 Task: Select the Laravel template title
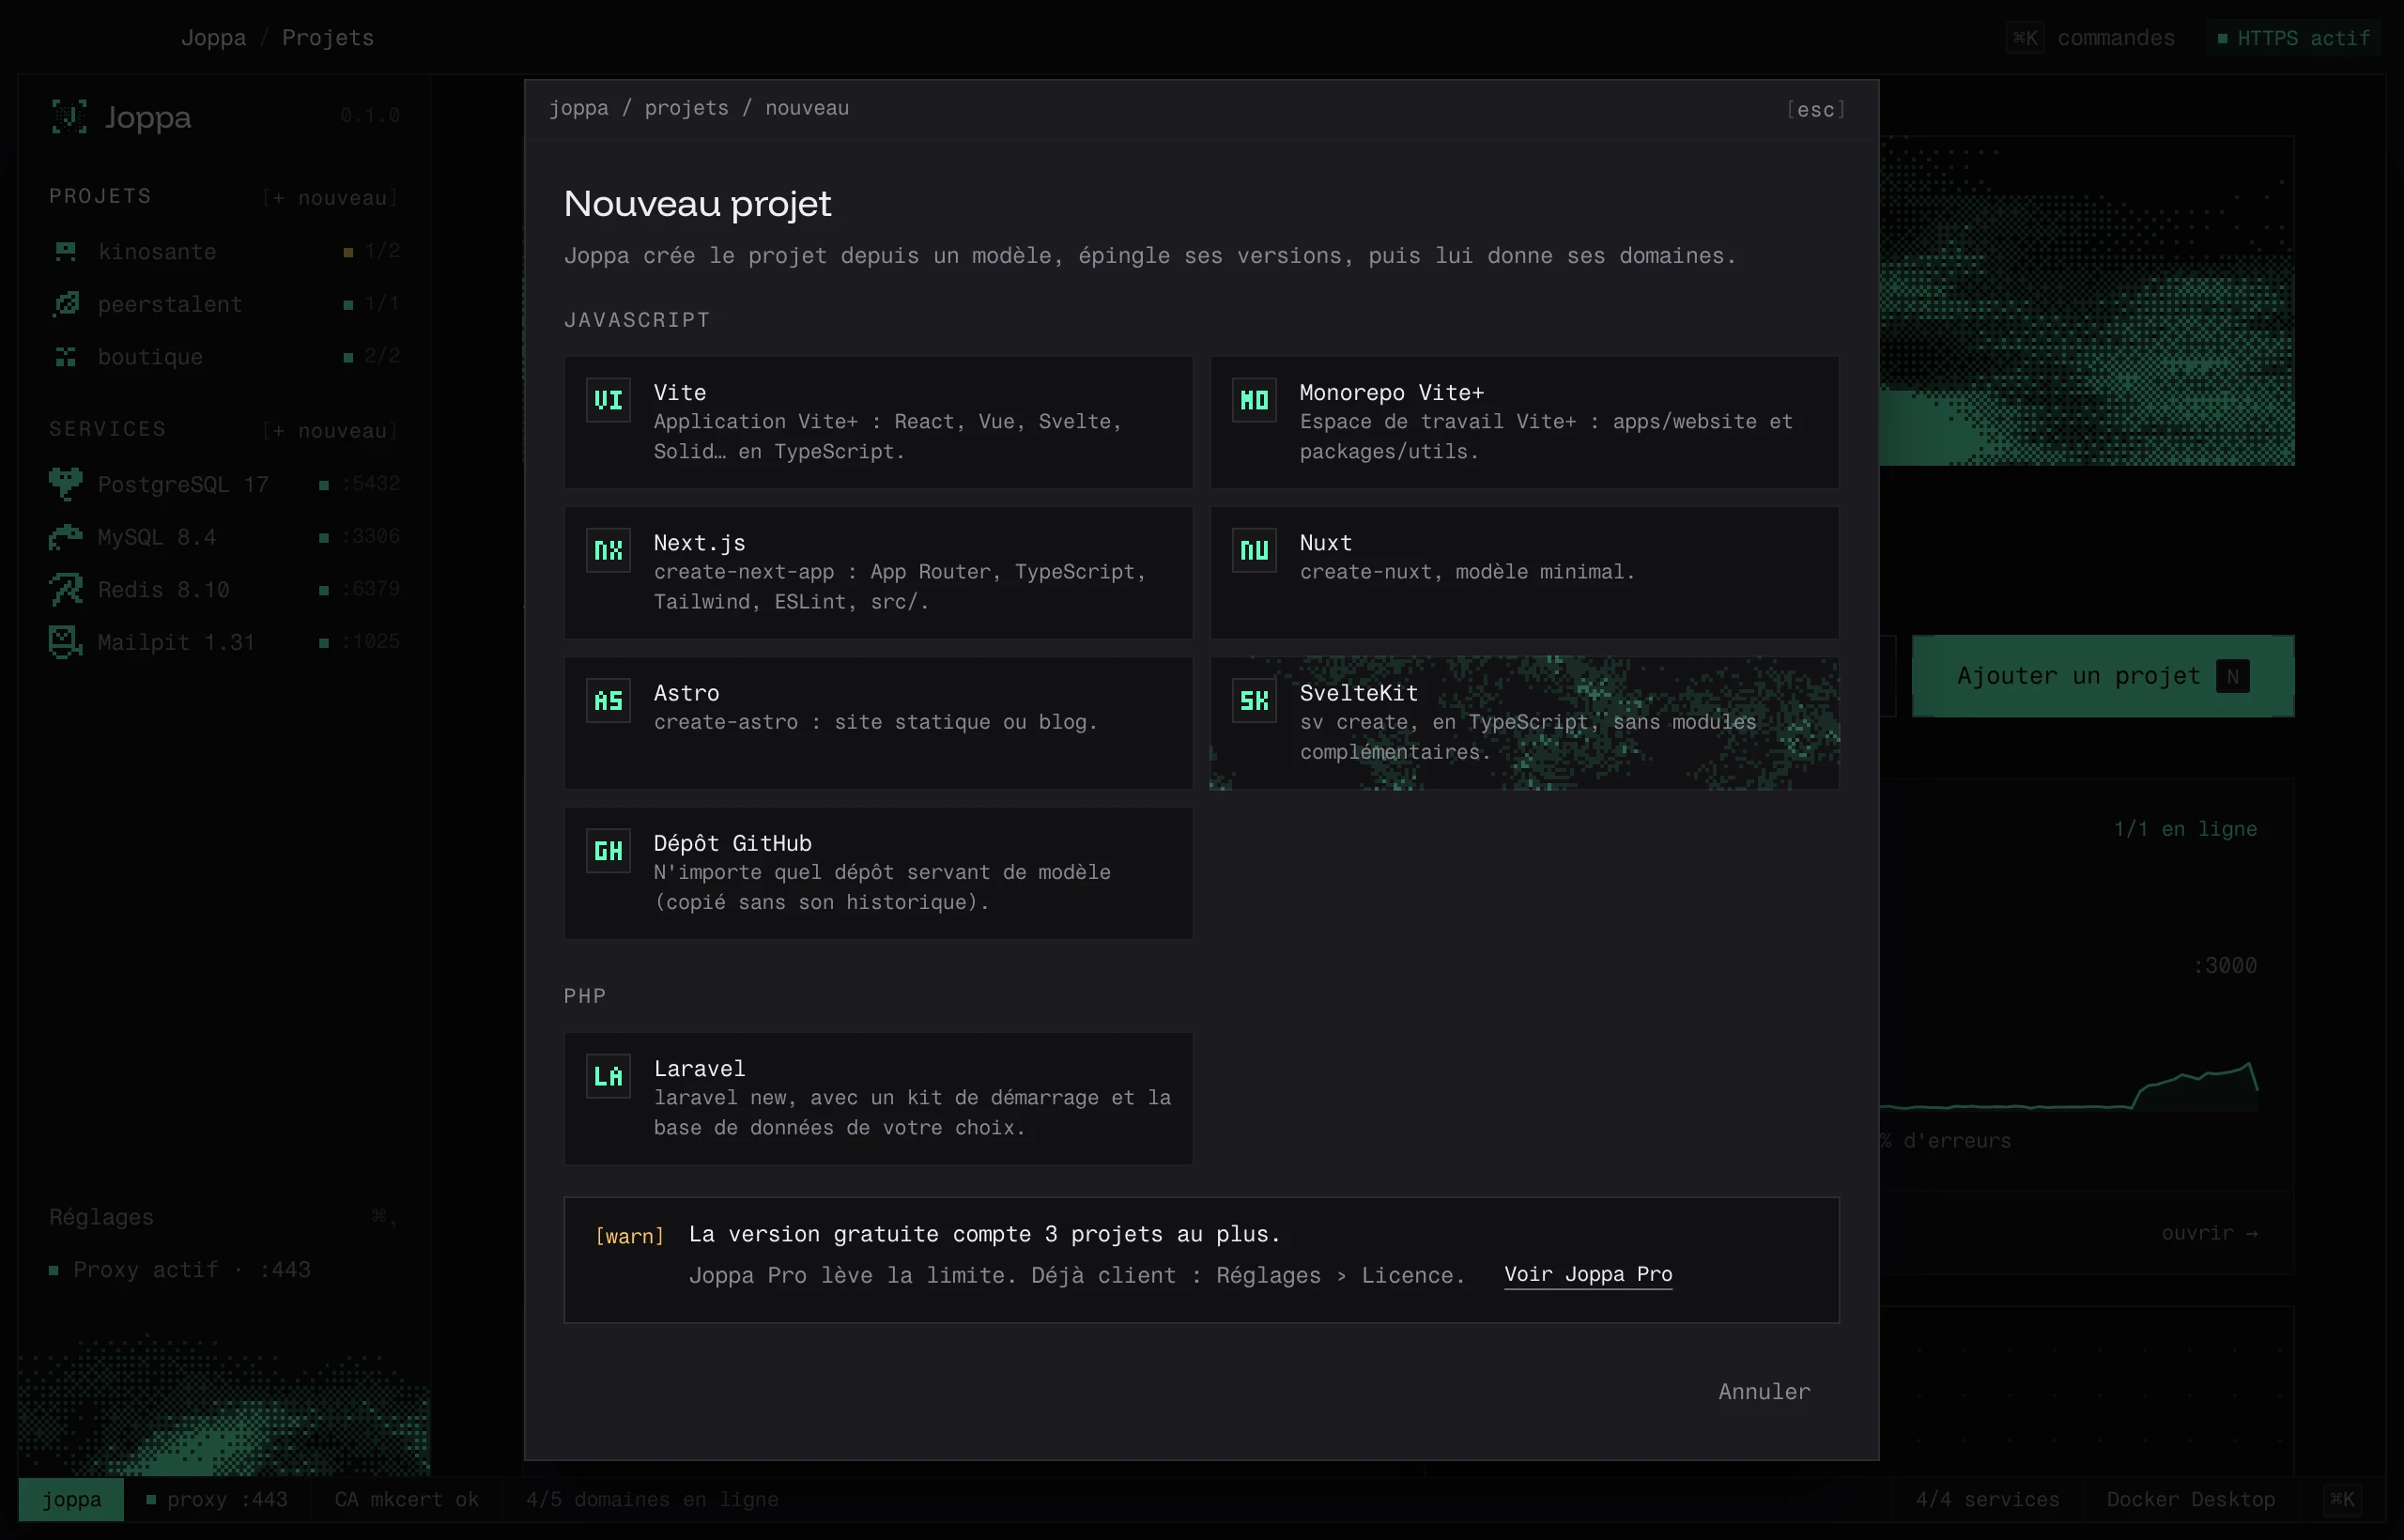699,1068
